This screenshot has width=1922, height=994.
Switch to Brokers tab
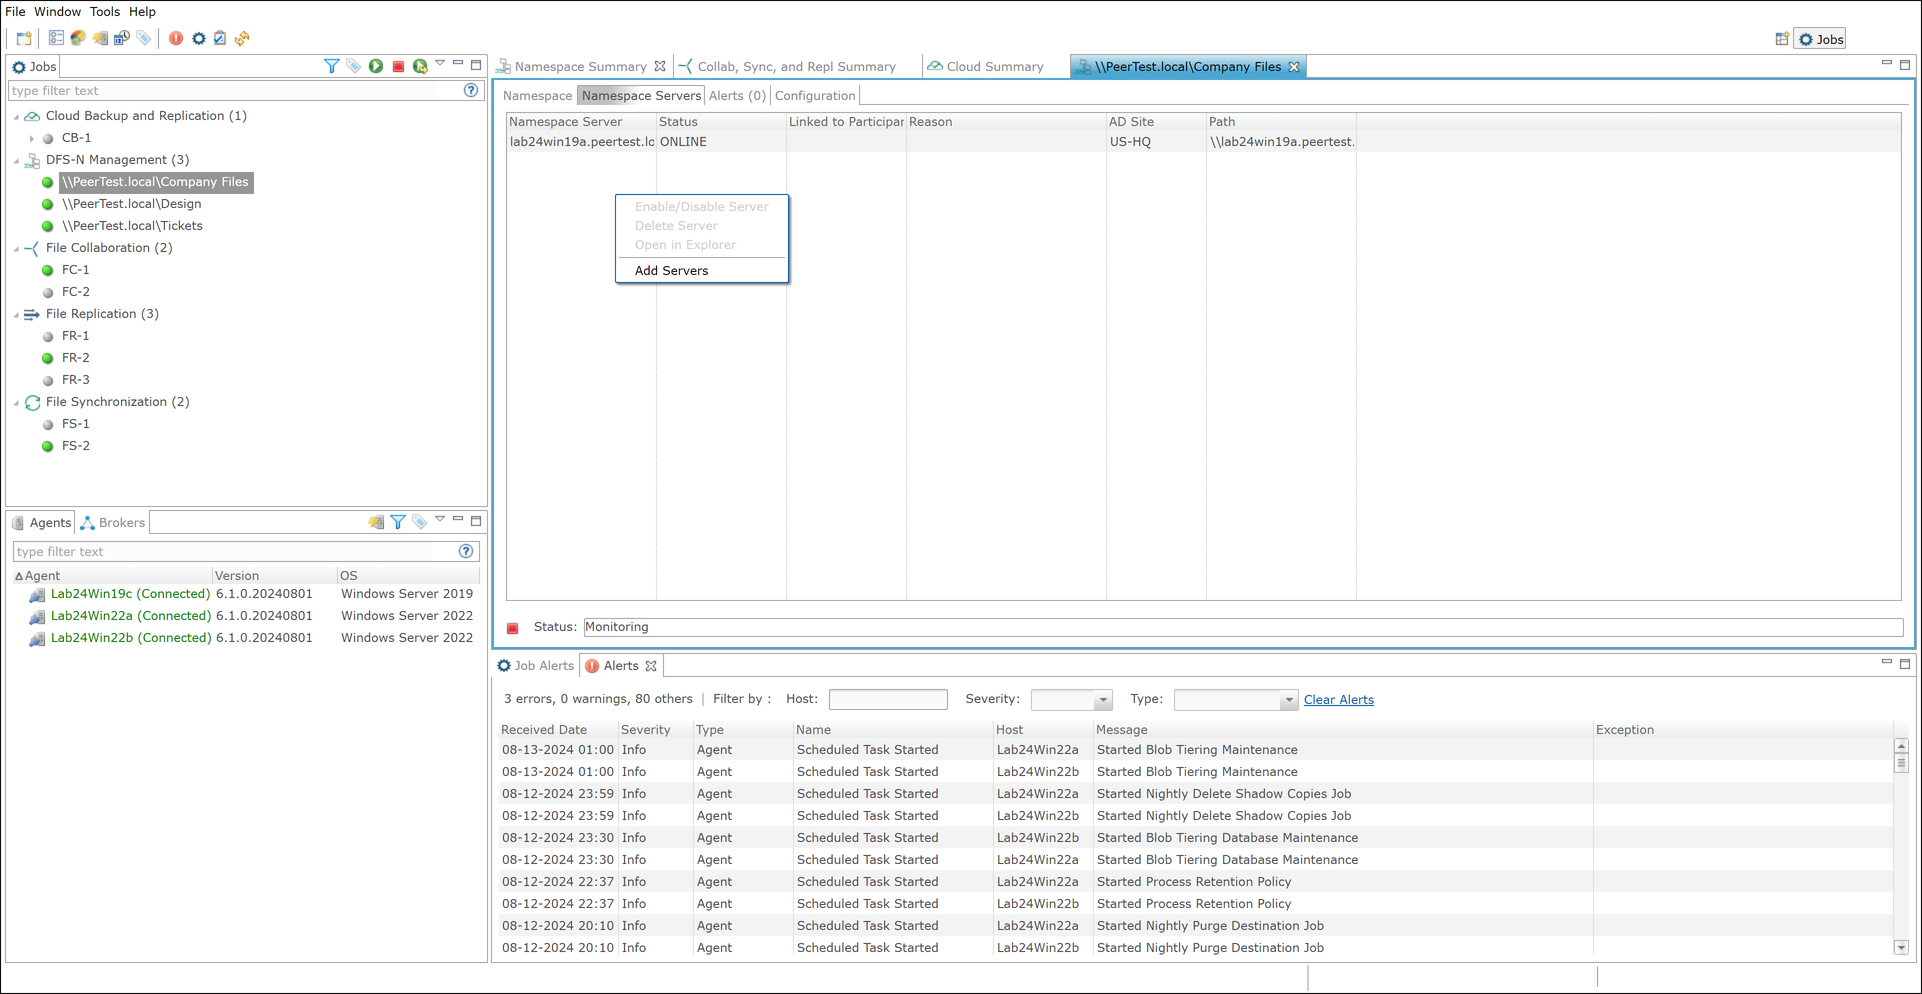113,523
